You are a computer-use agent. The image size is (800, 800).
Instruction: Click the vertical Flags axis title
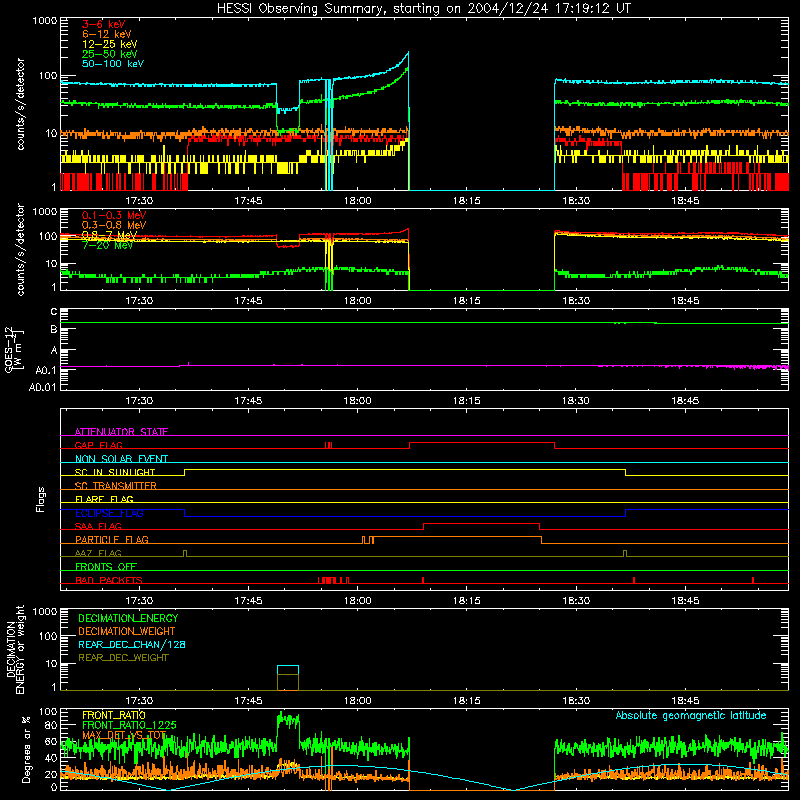(x=41, y=499)
